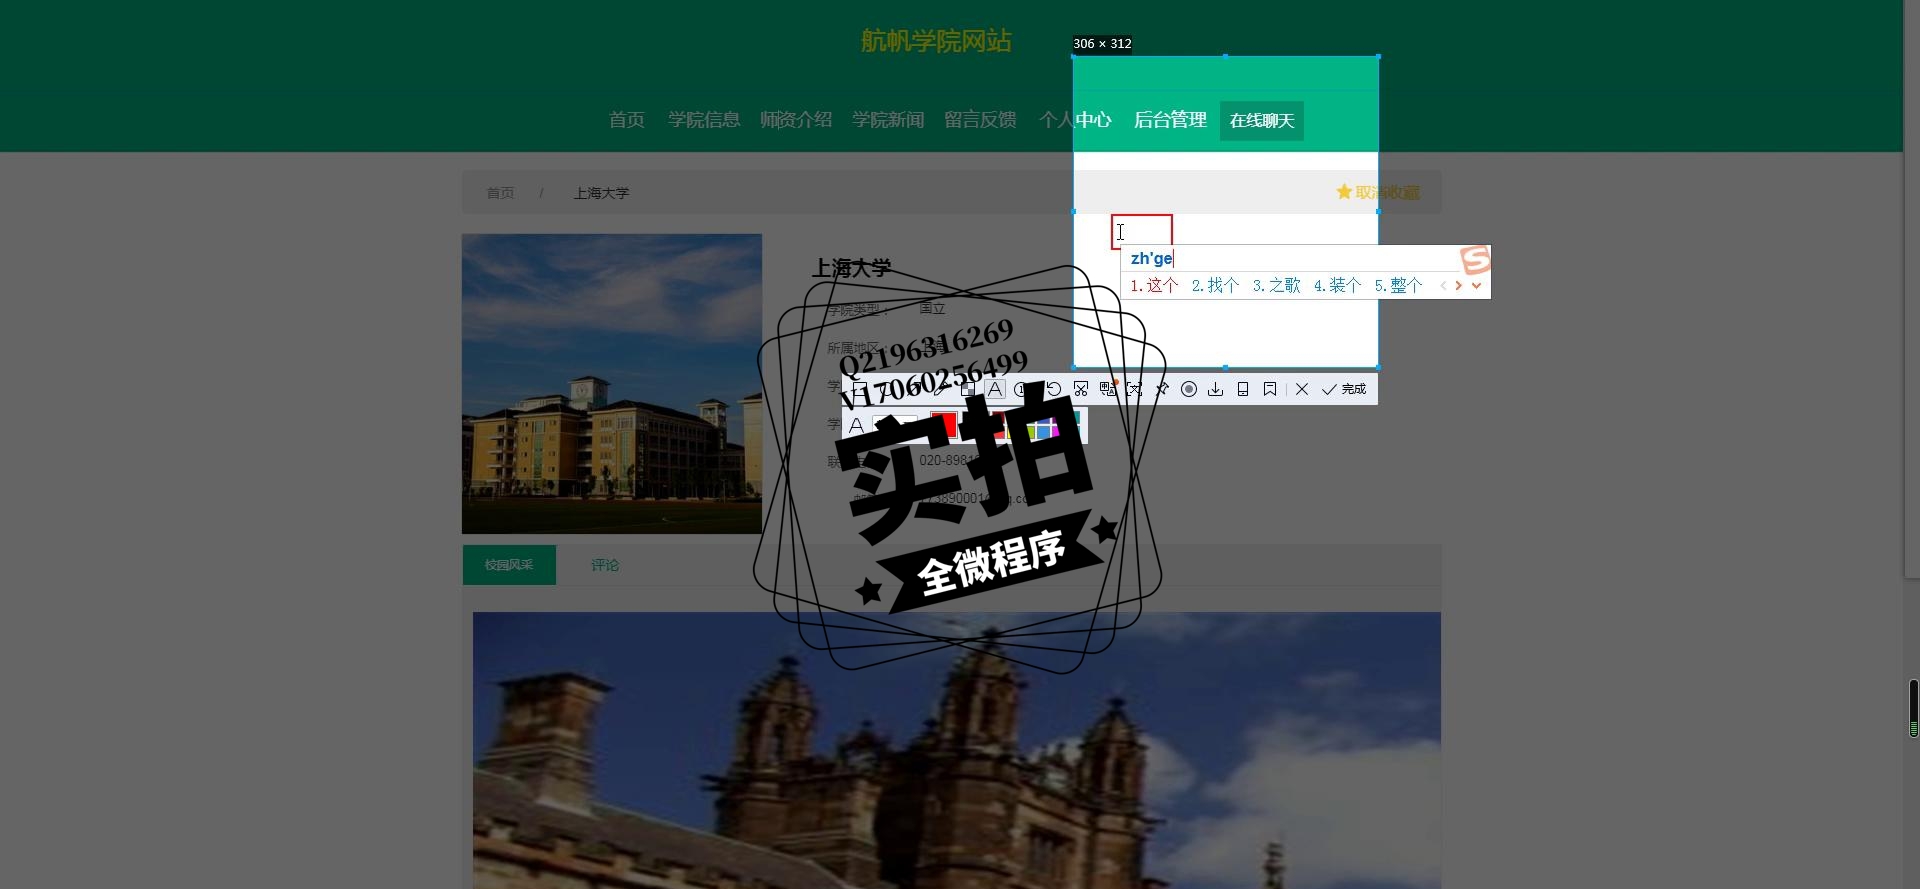Click the 首页 breadcrumb link
The image size is (1920, 889).
tap(500, 193)
